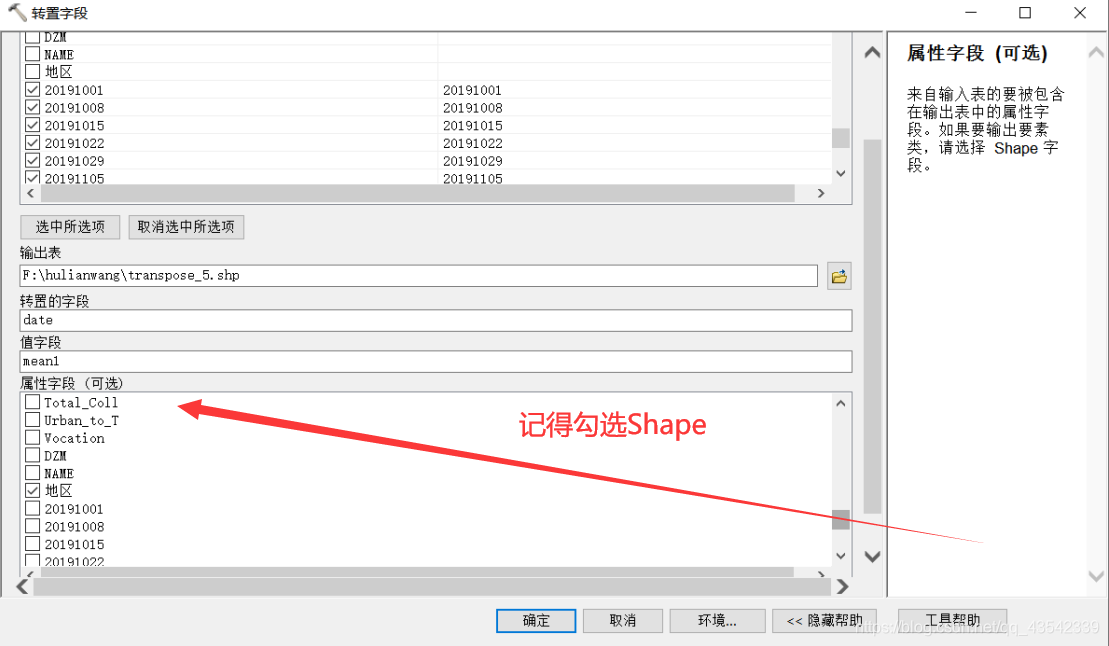Click 取消选中所选项 button
The image size is (1109, 646).
[186, 226]
